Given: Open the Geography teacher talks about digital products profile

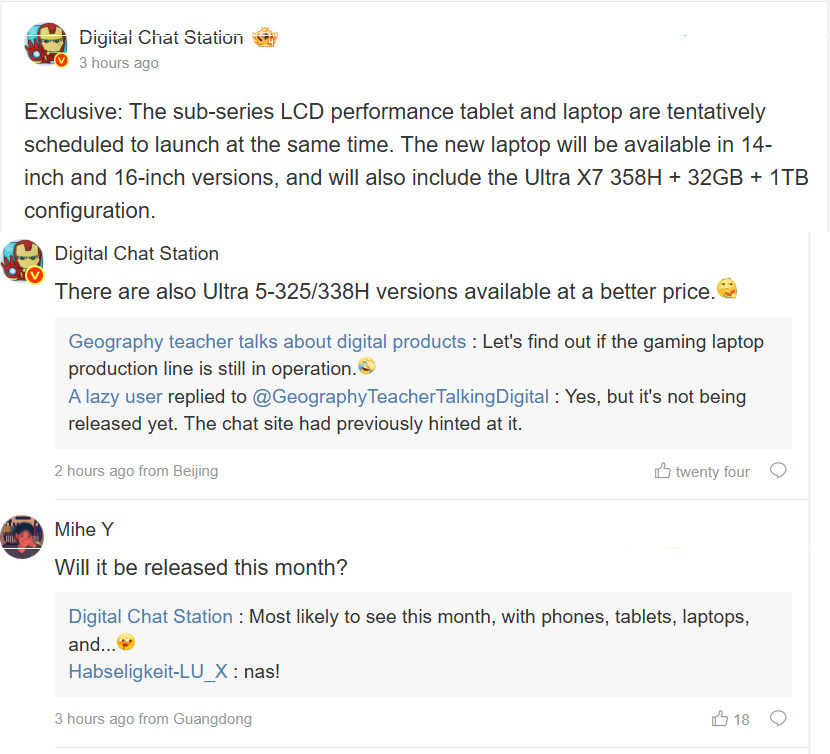Looking at the screenshot, I should [267, 342].
